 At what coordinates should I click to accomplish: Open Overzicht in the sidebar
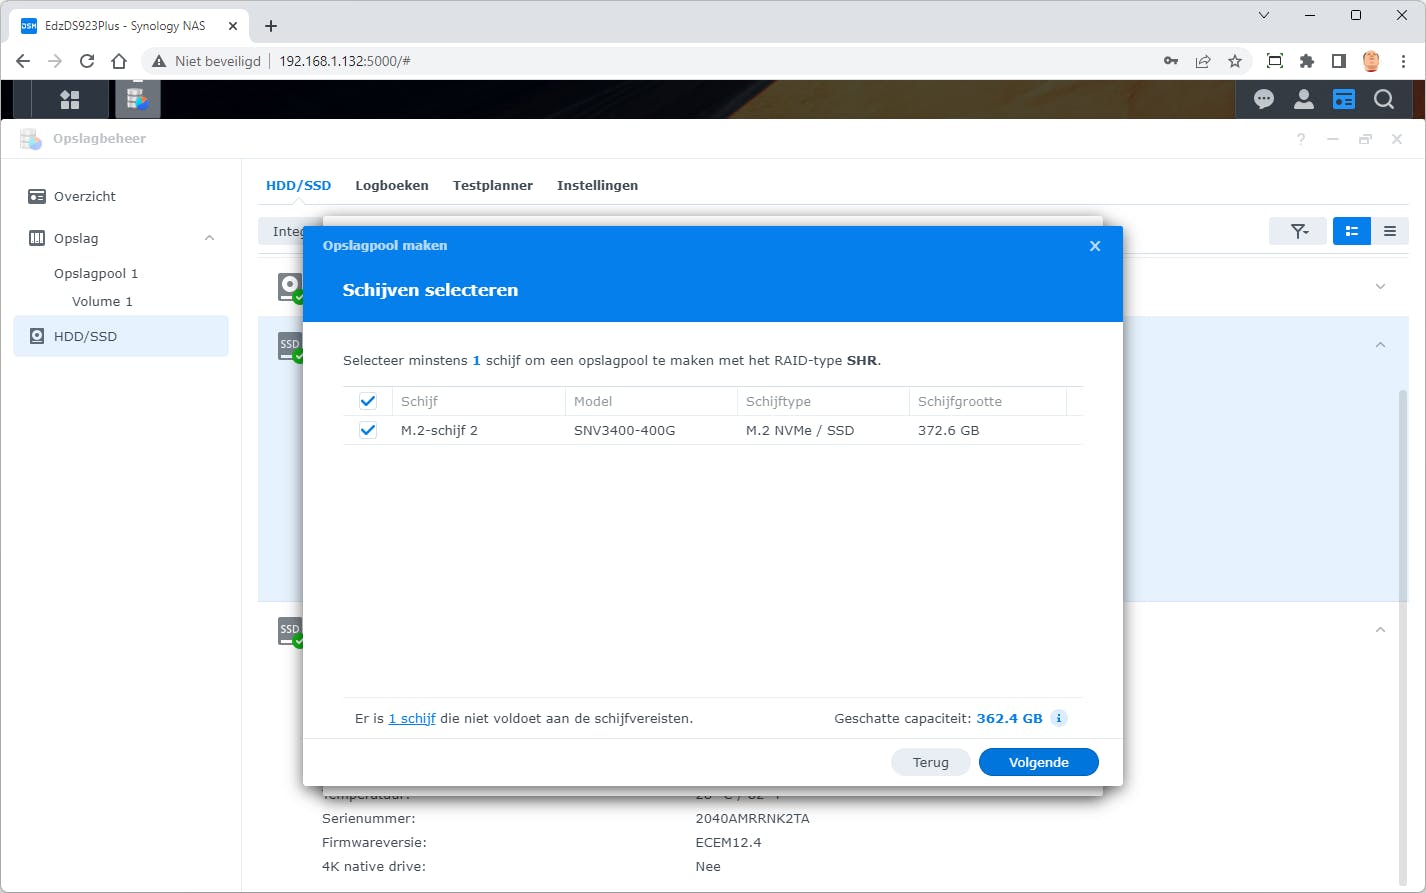(x=85, y=196)
